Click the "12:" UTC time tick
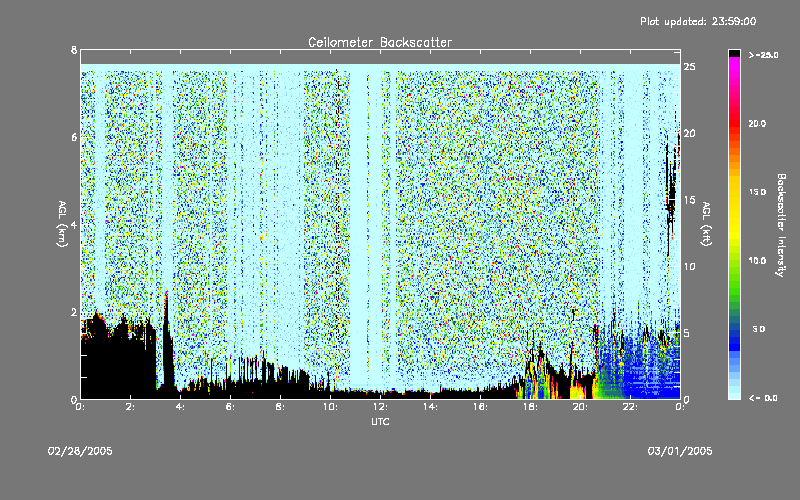The height and width of the screenshot is (500, 800). [381, 407]
